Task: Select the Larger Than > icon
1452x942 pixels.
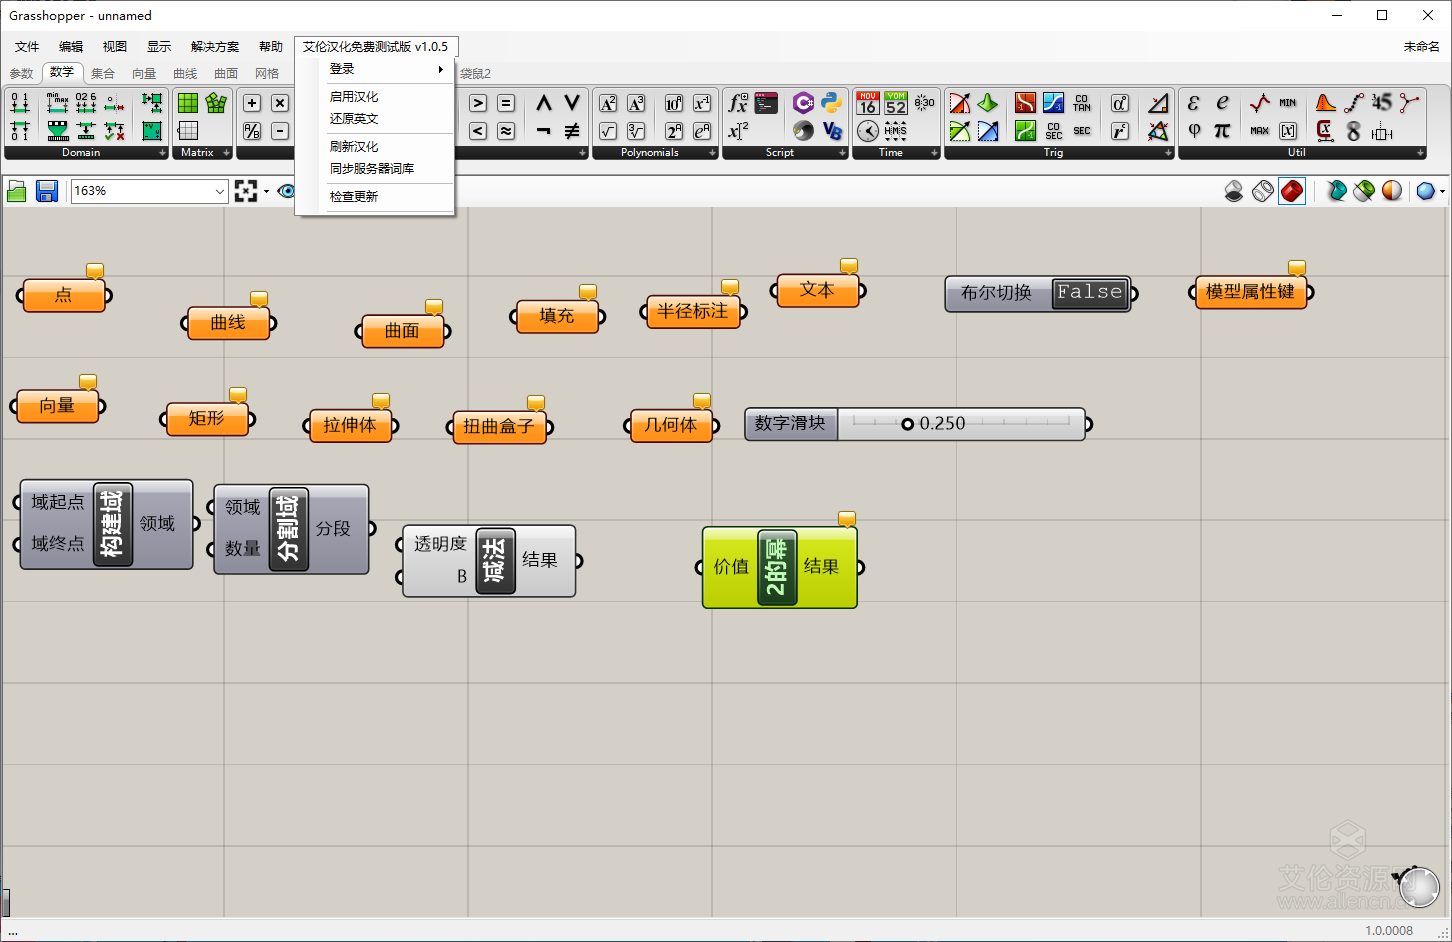Action: point(478,103)
